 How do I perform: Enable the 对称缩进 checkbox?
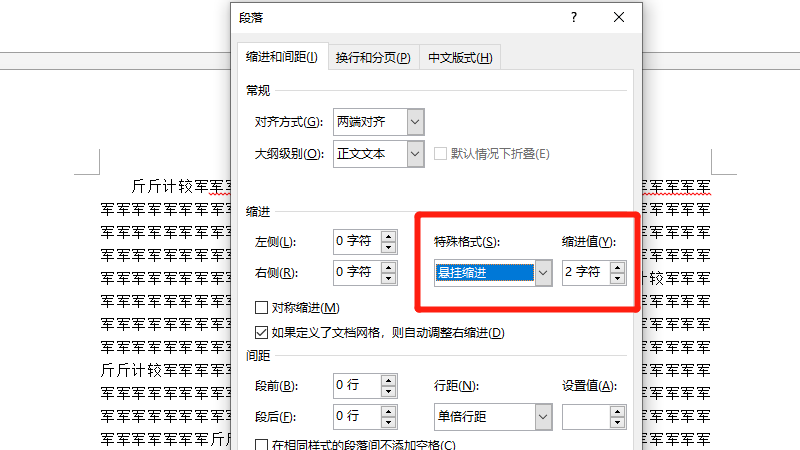click(x=262, y=308)
